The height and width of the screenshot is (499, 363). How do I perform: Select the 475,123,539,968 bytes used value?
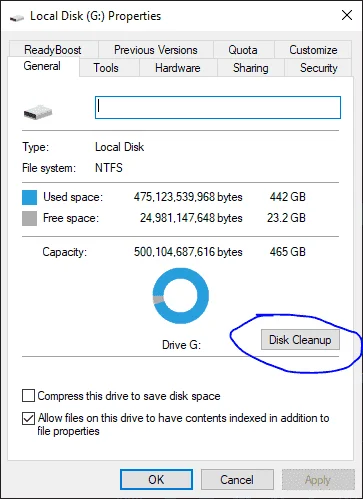188,197
